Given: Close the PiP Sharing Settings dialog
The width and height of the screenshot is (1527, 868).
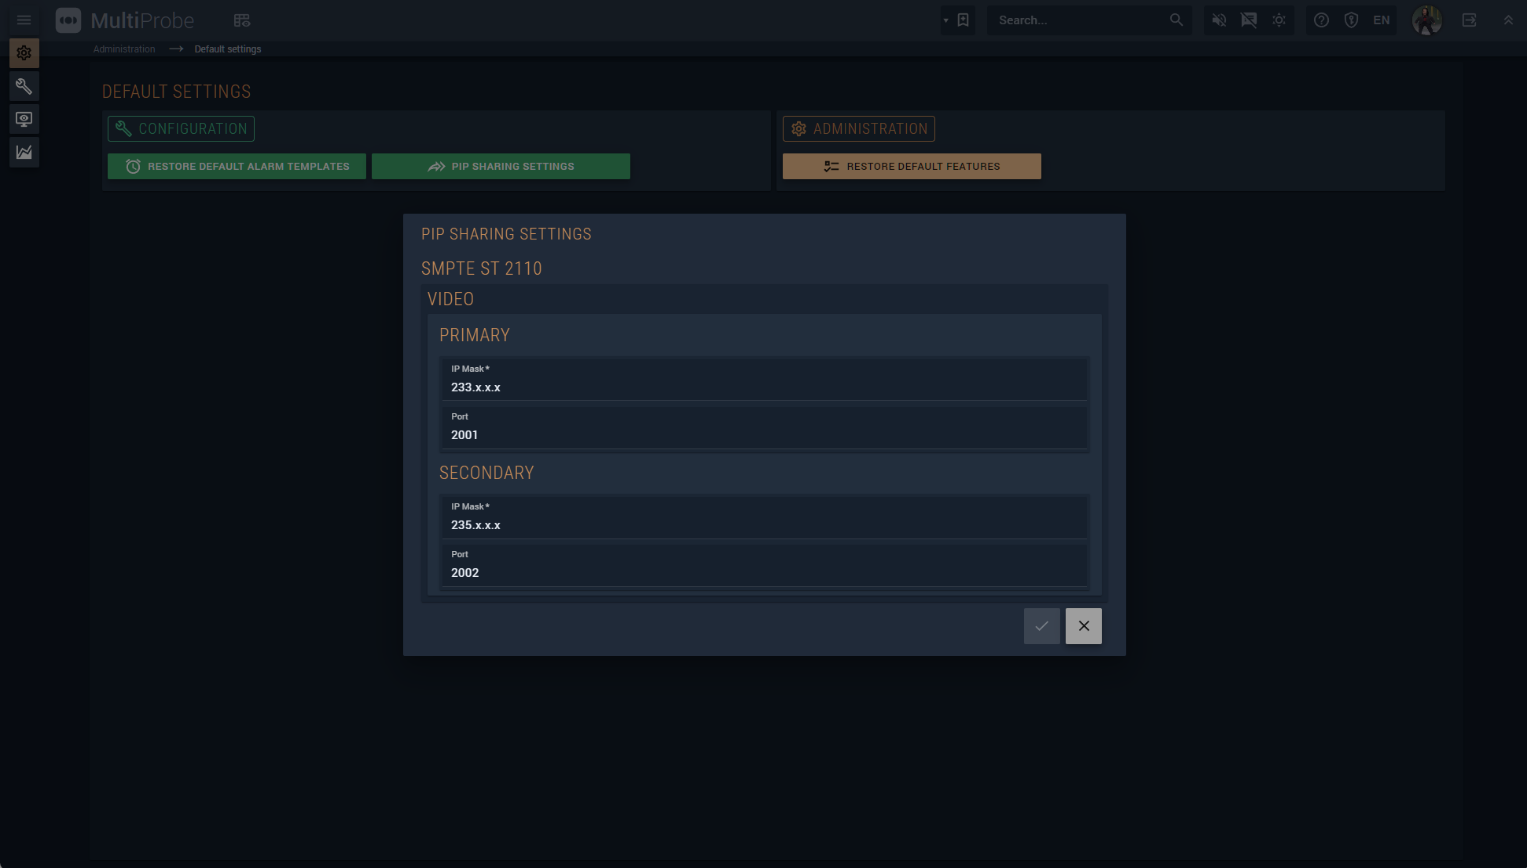Looking at the screenshot, I should [x=1083, y=626].
